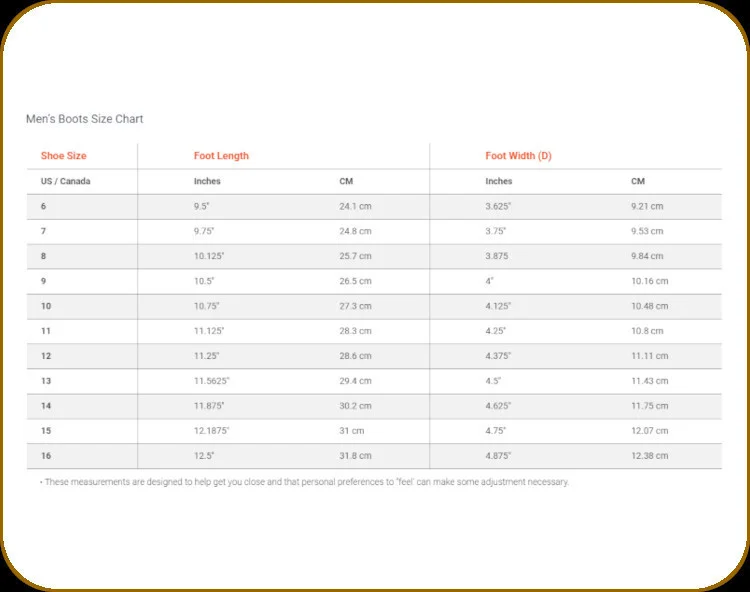Select the Foot Width (D) header
The image size is (750, 592).
518,155
